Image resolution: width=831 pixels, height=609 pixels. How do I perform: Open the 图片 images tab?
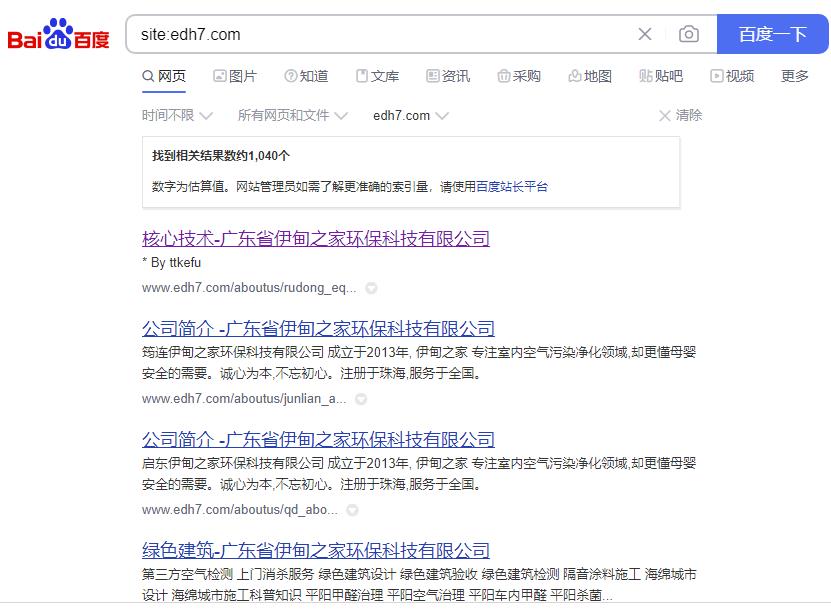(235, 76)
